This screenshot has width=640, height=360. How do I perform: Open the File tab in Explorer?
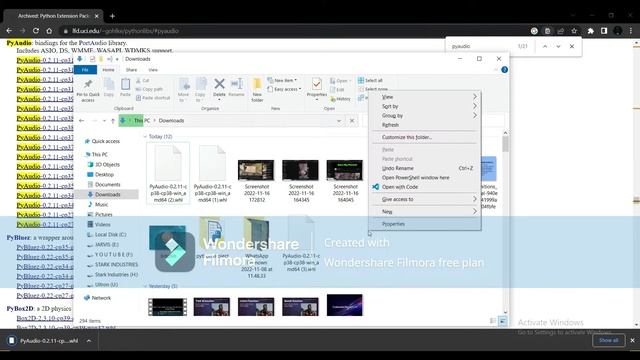tap(85, 70)
